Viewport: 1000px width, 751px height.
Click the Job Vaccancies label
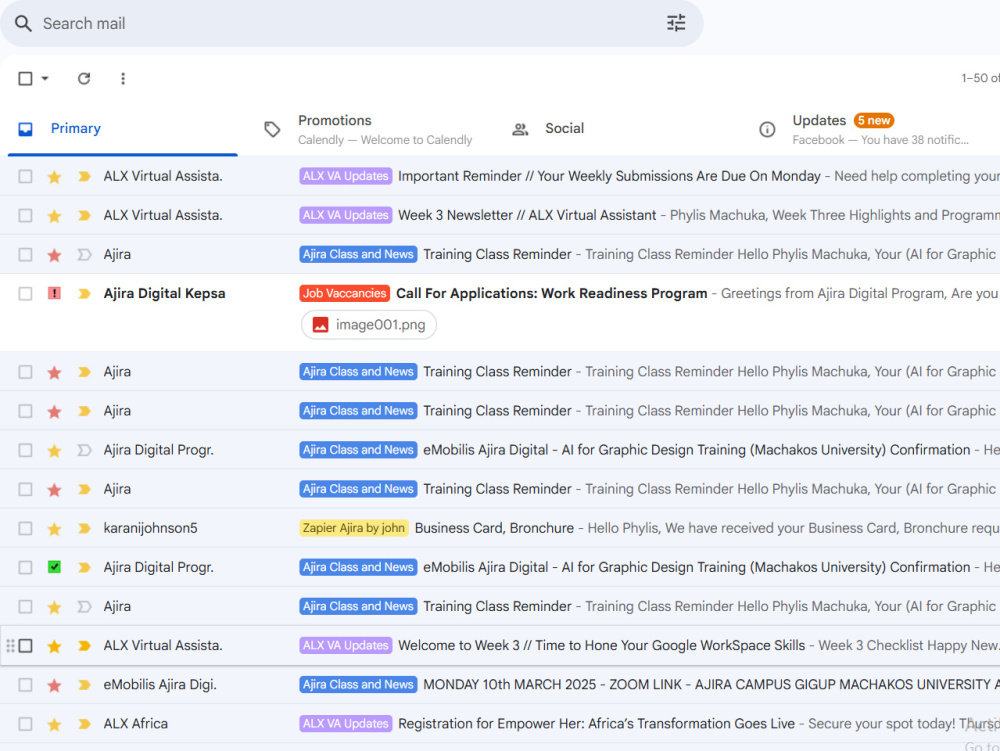coord(344,293)
